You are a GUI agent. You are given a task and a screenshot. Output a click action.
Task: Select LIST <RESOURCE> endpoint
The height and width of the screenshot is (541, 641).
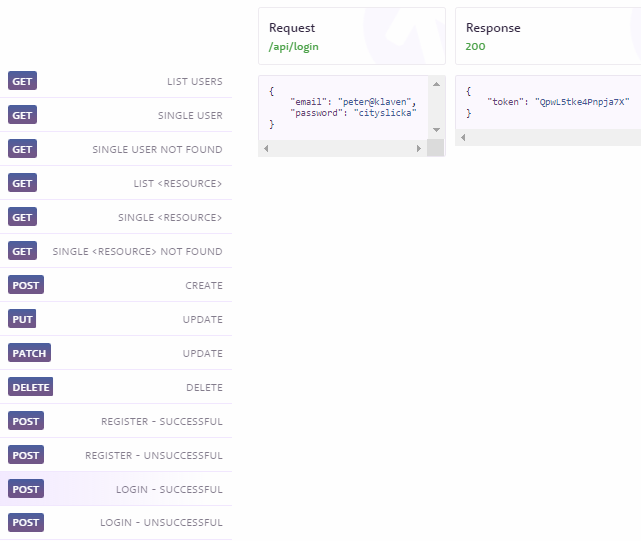[x=116, y=183]
